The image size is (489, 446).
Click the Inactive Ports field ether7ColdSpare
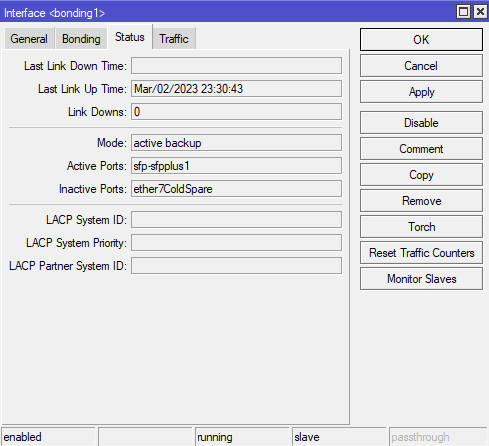[236, 189]
